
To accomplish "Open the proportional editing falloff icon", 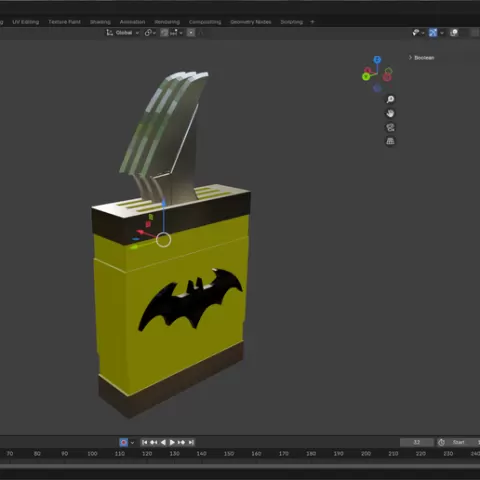I will pos(201,33).
